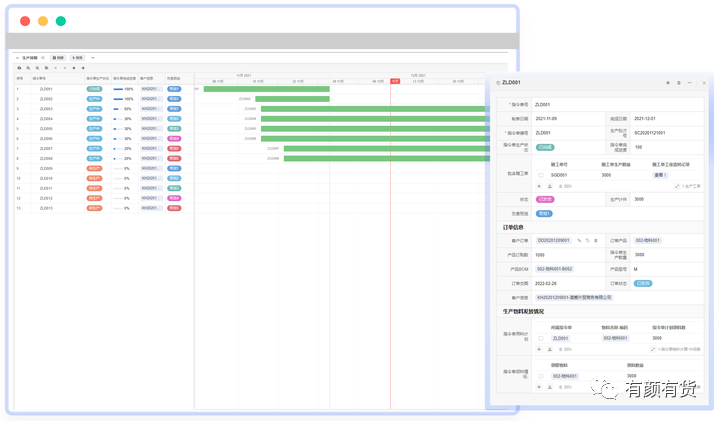720x421 pixels.
Task: Select row ZLD003 in the table
Action: (104, 109)
